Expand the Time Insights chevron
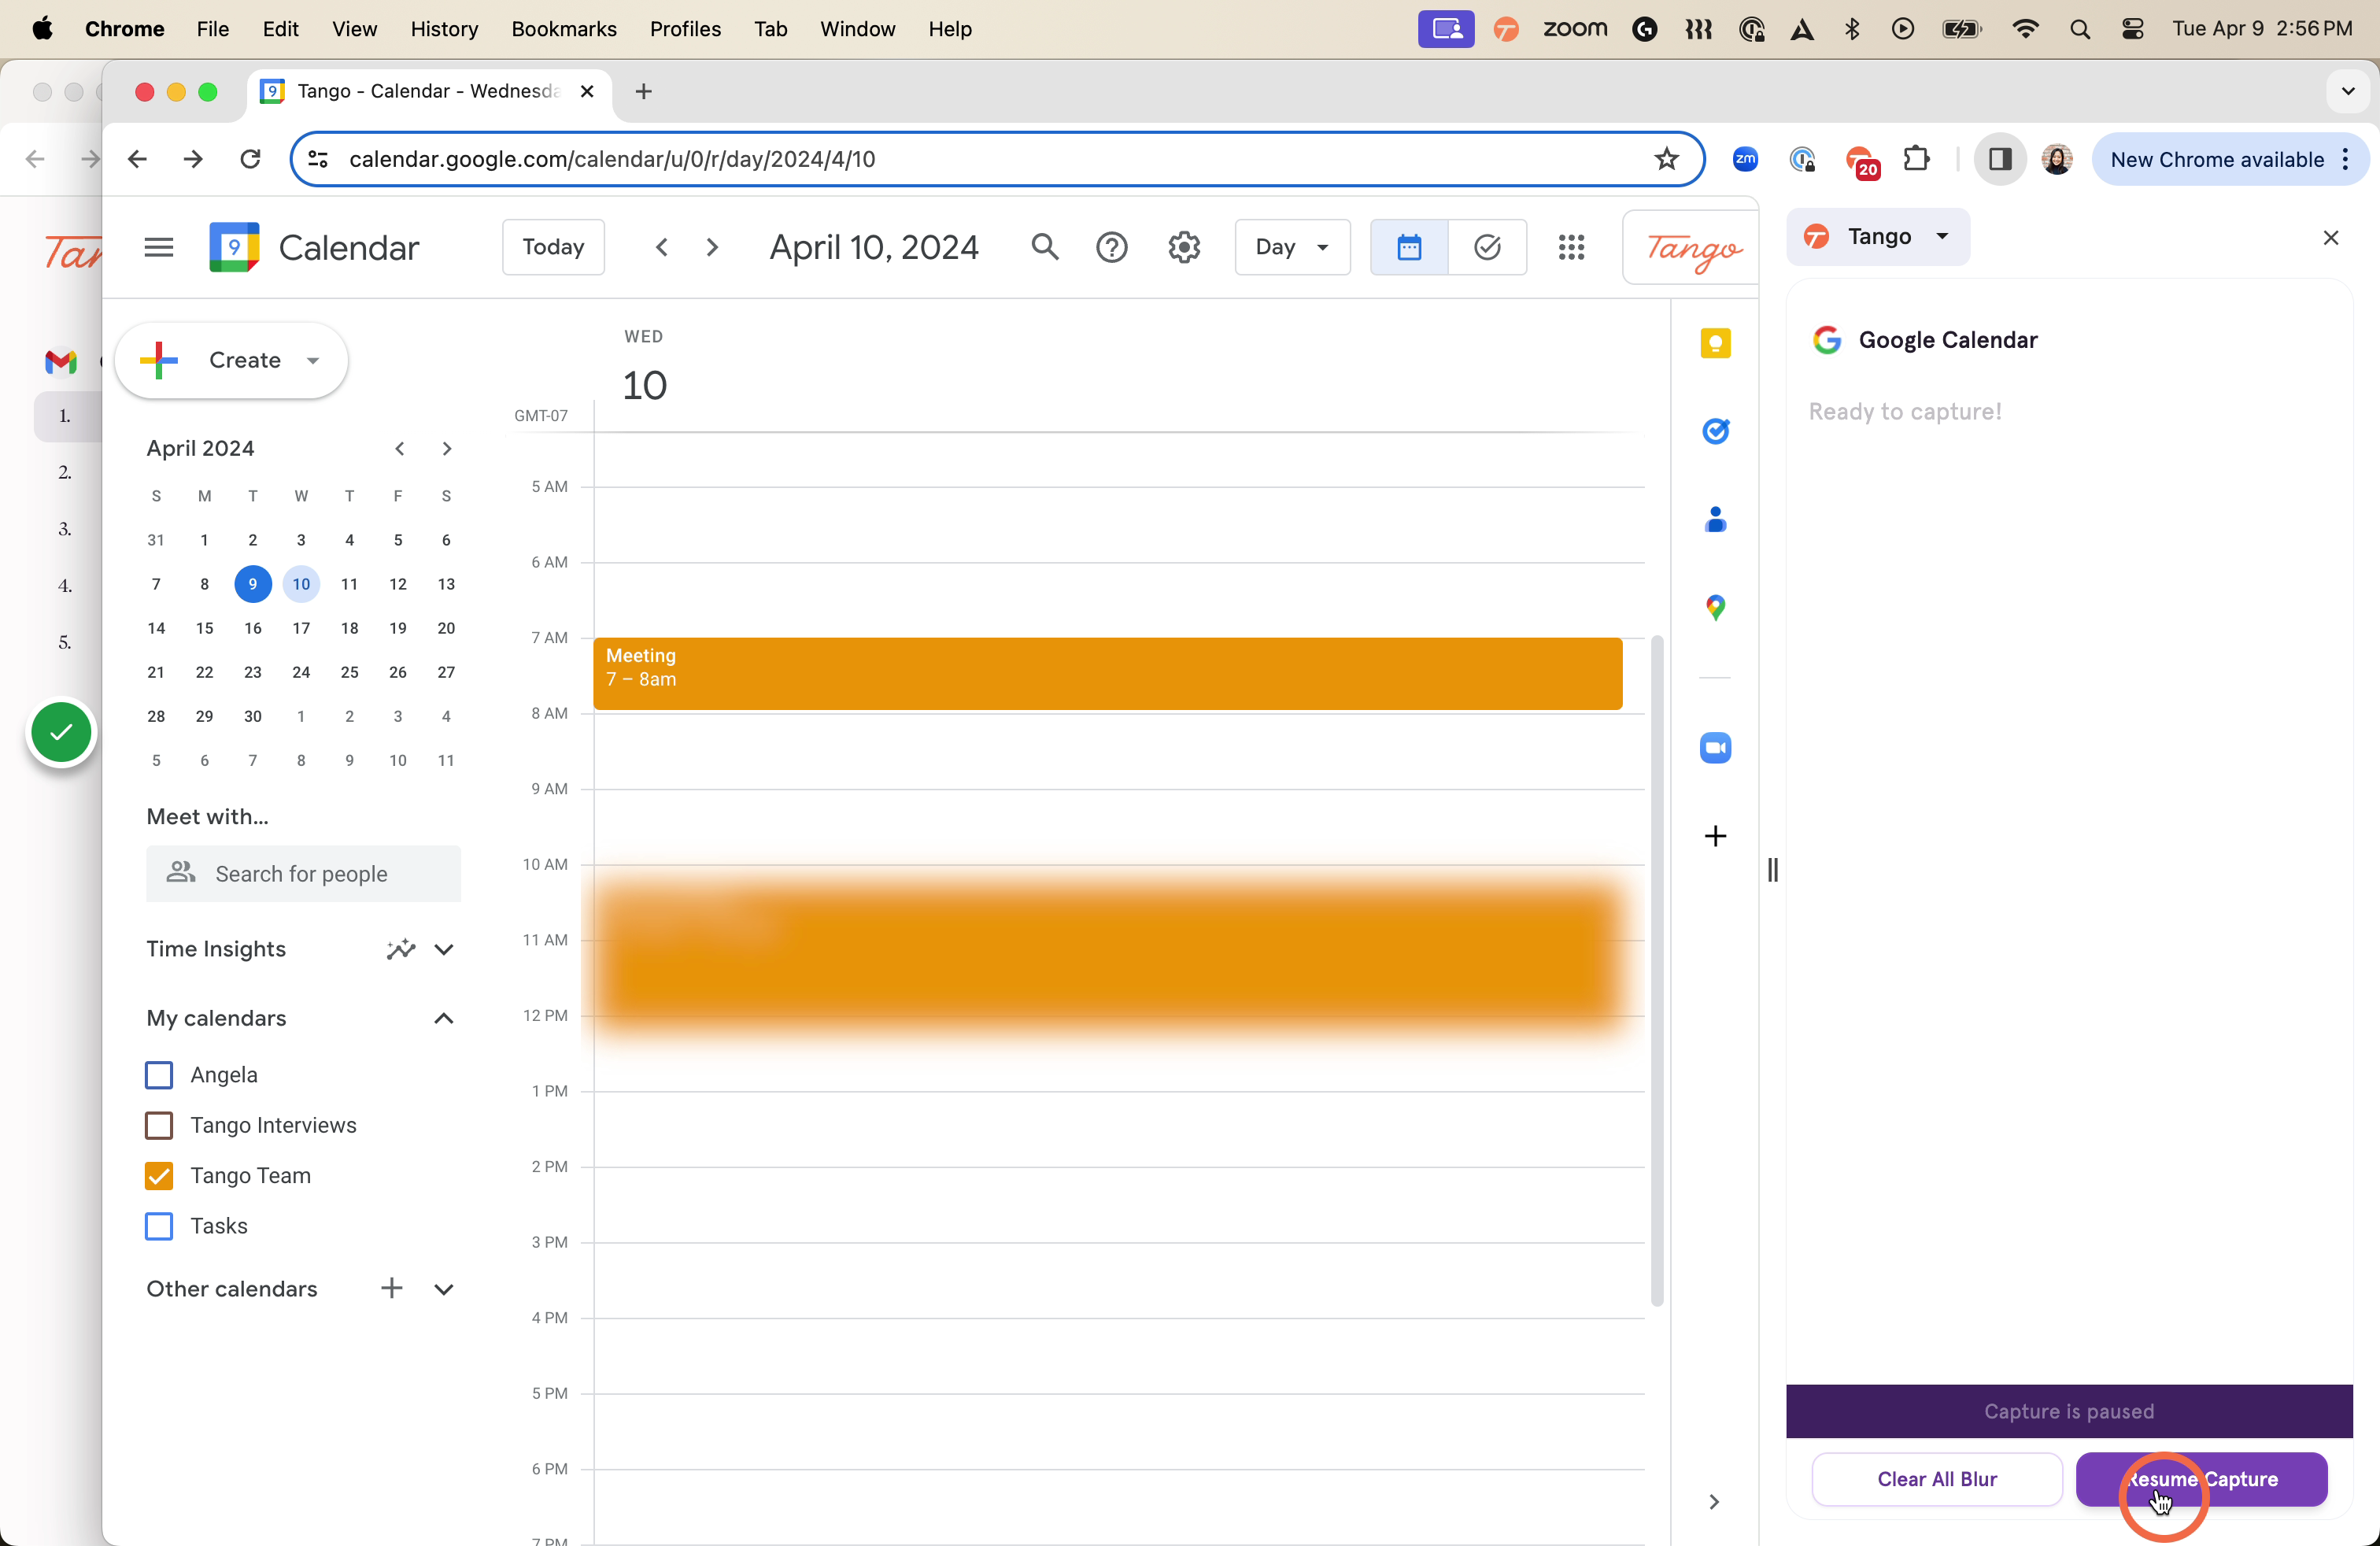The image size is (2380, 1546). [x=444, y=949]
